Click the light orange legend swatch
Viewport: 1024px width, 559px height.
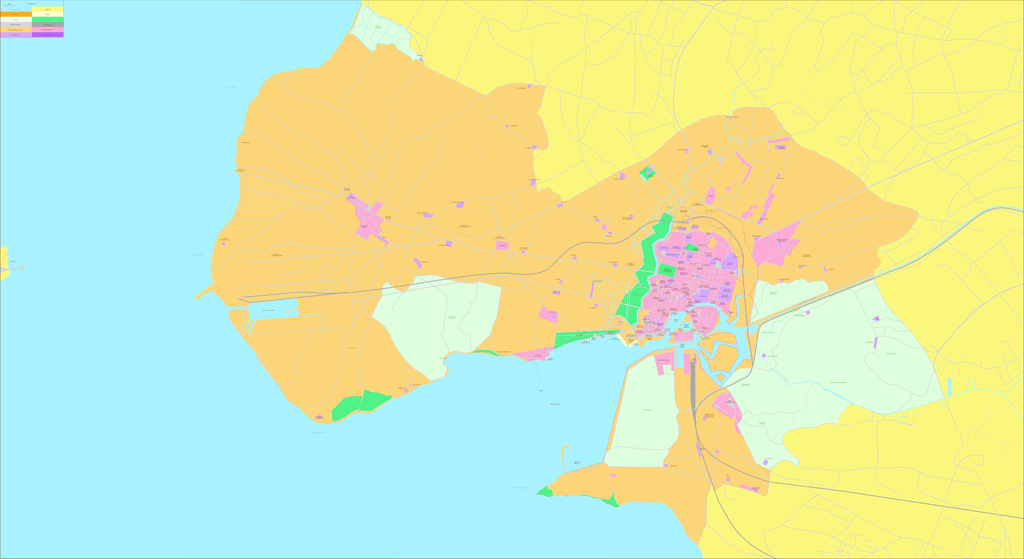16,30
